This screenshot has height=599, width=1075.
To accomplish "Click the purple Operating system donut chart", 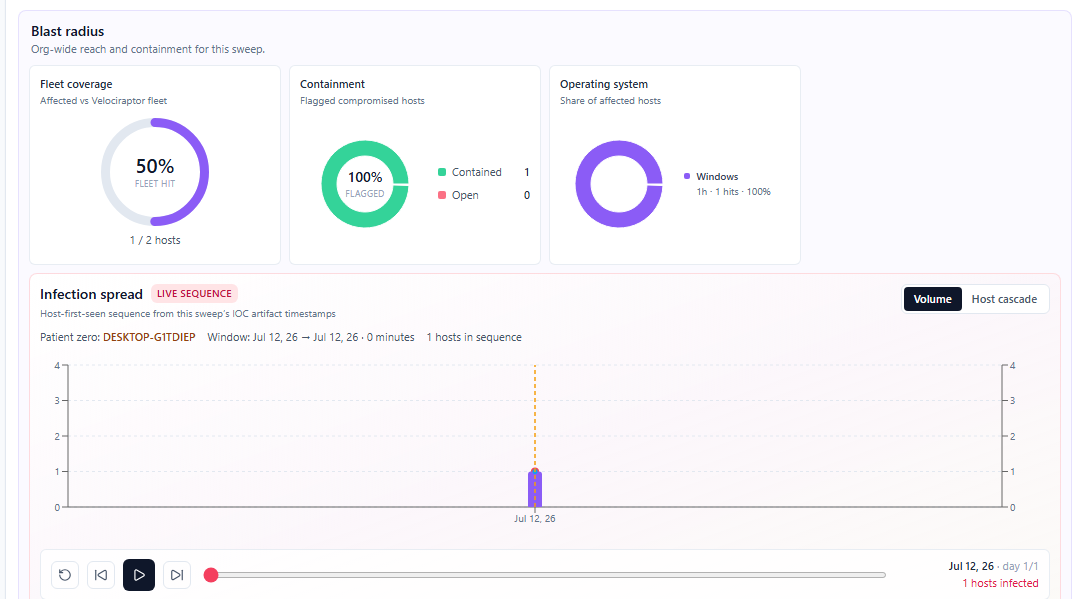I will [619, 184].
